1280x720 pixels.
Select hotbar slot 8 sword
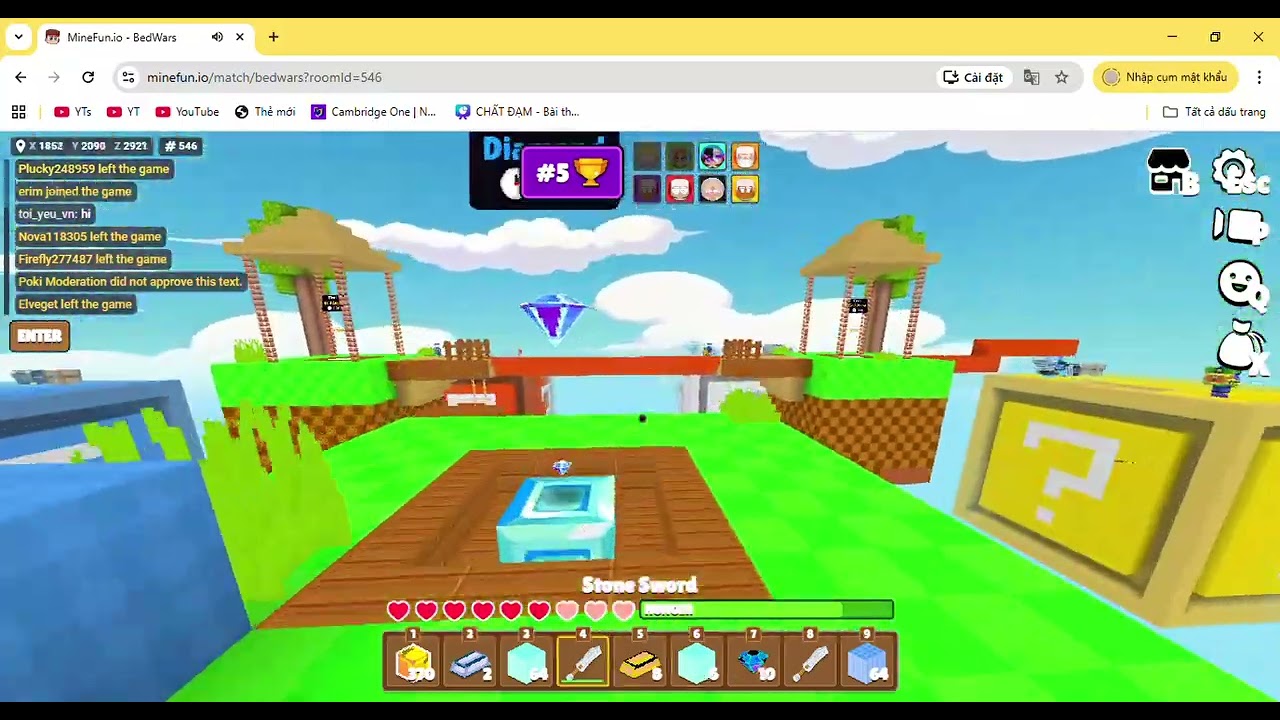[x=810, y=660]
